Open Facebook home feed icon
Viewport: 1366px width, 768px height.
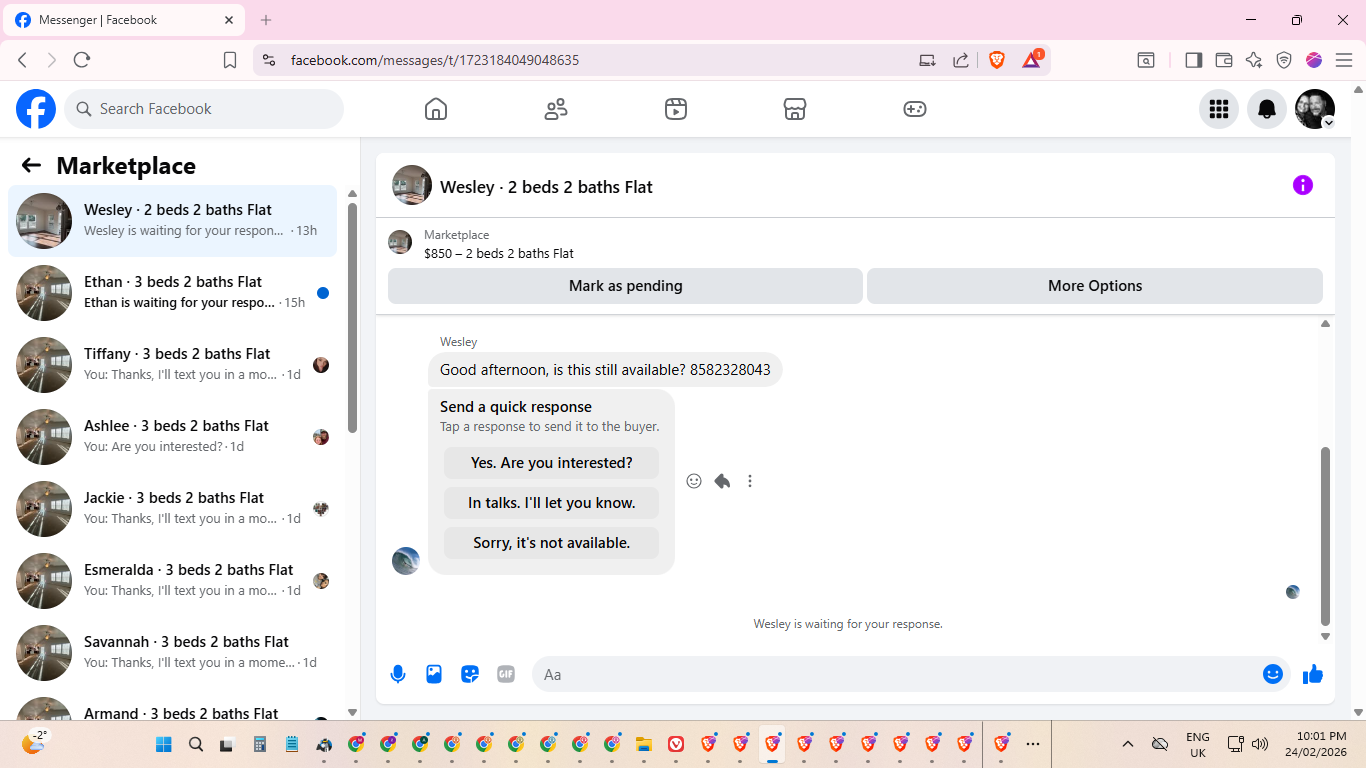[x=436, y=109]
